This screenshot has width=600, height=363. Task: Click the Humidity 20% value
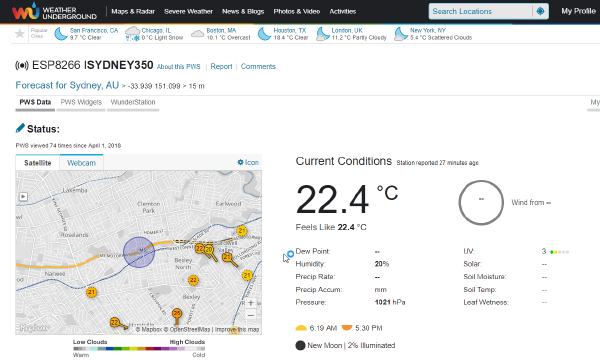pyautogui.click(x=382, y=264)
